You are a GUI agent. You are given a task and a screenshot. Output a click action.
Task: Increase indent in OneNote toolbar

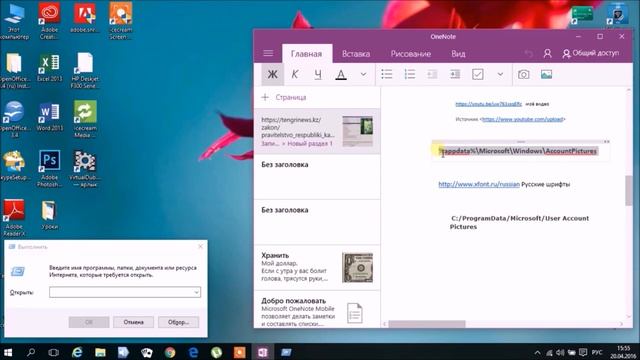point(455,74)
